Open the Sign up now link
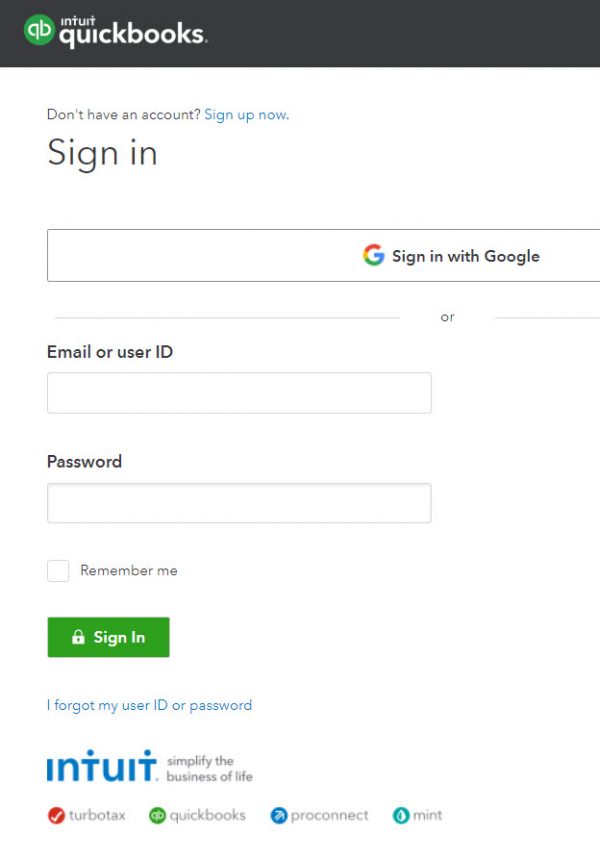Image resolution: width=600 pixels, height=860 pixels. (246, 114)
